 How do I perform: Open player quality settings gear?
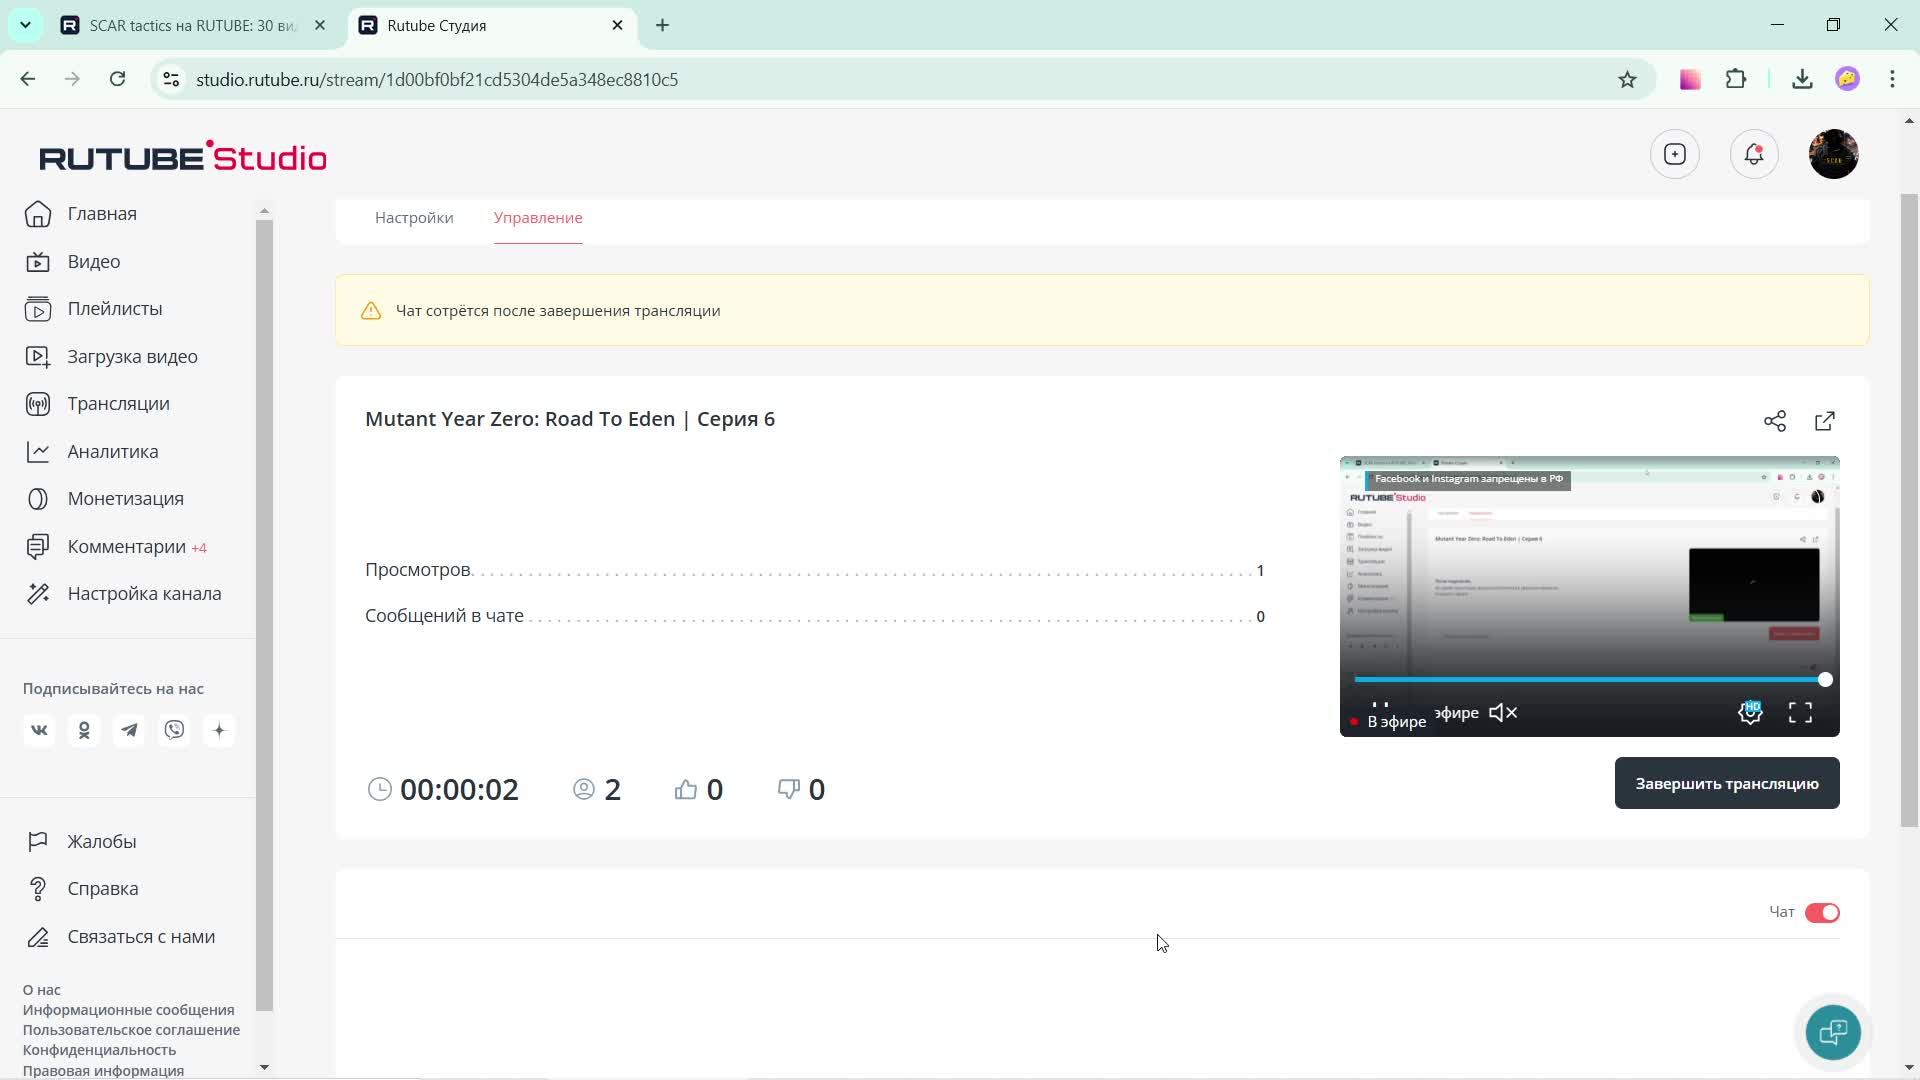click(1750, 713)
